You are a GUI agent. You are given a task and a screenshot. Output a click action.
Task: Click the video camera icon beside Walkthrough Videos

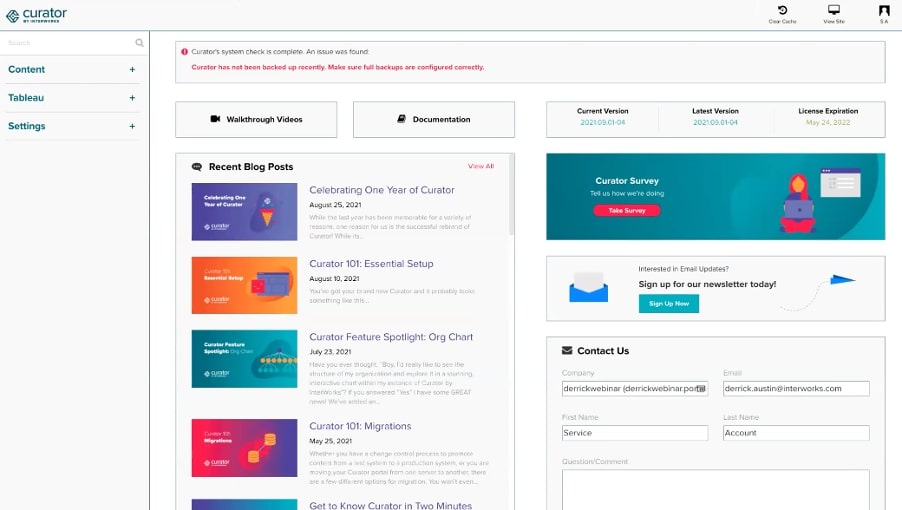point(215,119)
